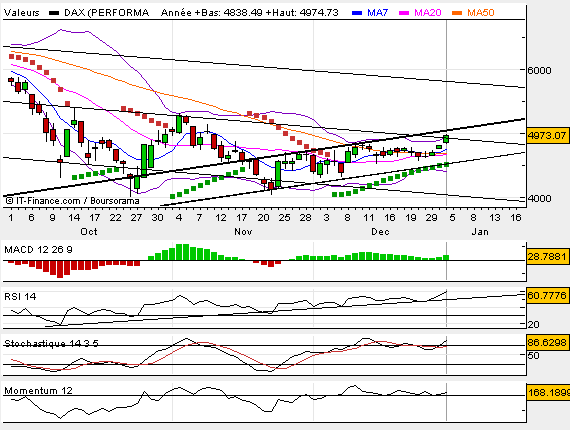Viewport: 570px width, 430px height.
Task: Click the MA7 legend label
Action: (x=377, y=13)
